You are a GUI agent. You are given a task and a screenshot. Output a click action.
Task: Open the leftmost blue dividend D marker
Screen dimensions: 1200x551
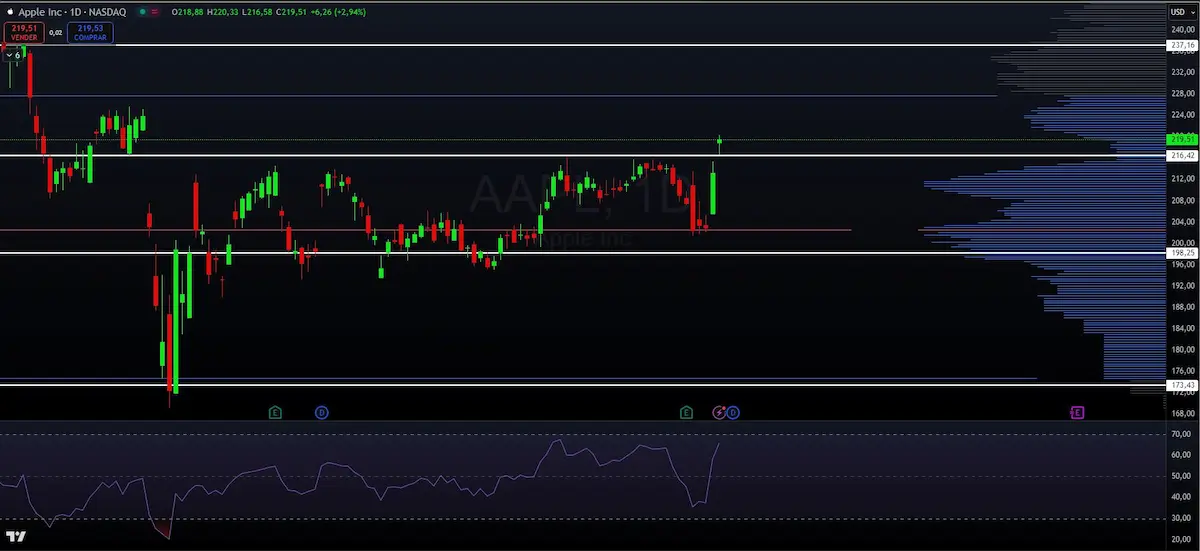pos(321,412)
